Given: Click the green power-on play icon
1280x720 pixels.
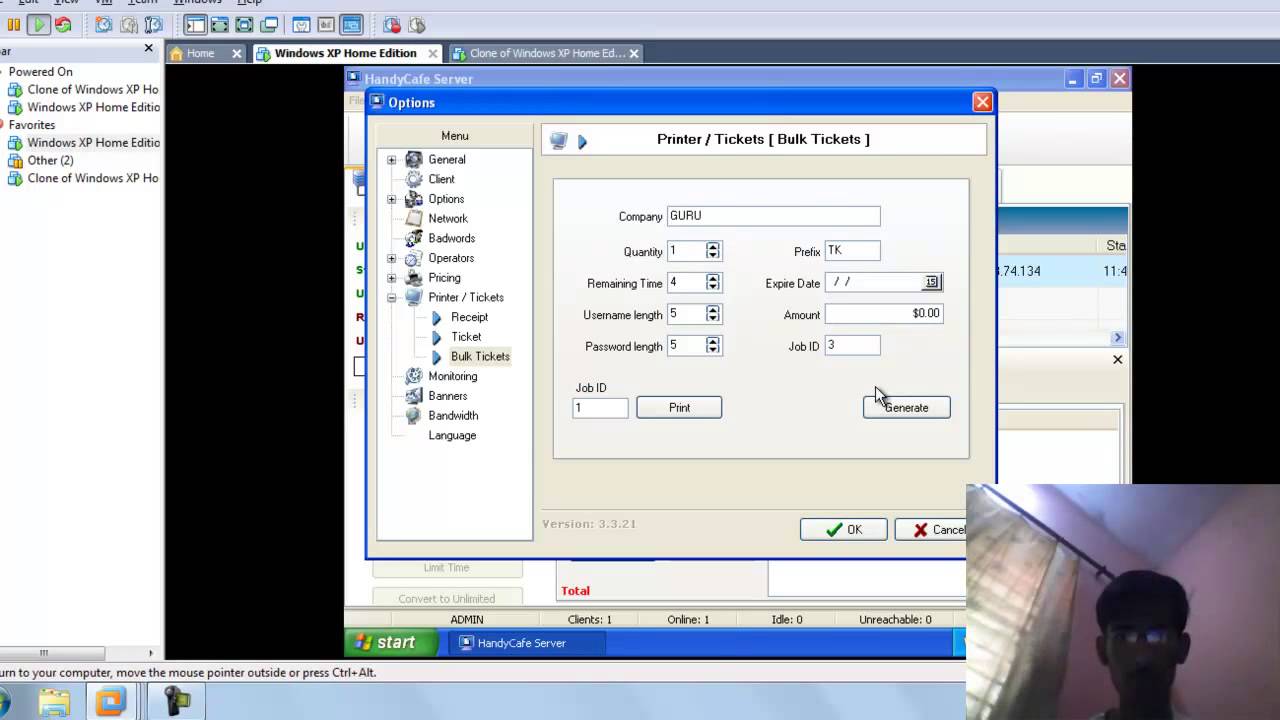Looking at the screenshot, I should 38,25.
